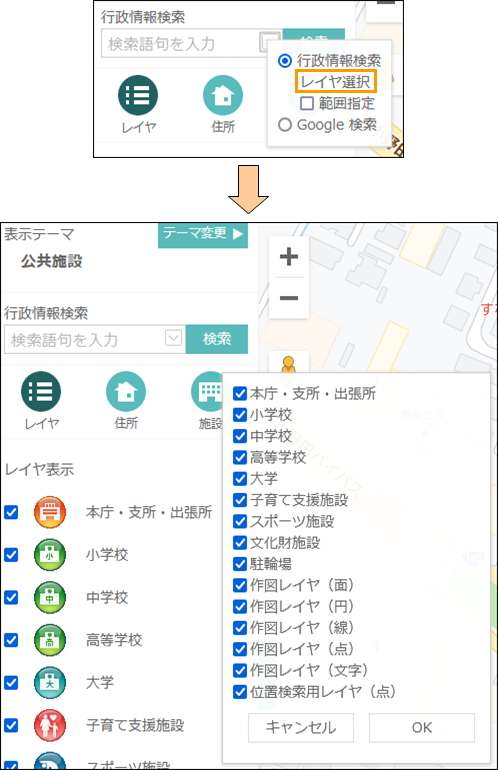Click the orange 本庁・支所・出張所 layer icon
This screenshot has width=498, height=770.
[50, 512]
